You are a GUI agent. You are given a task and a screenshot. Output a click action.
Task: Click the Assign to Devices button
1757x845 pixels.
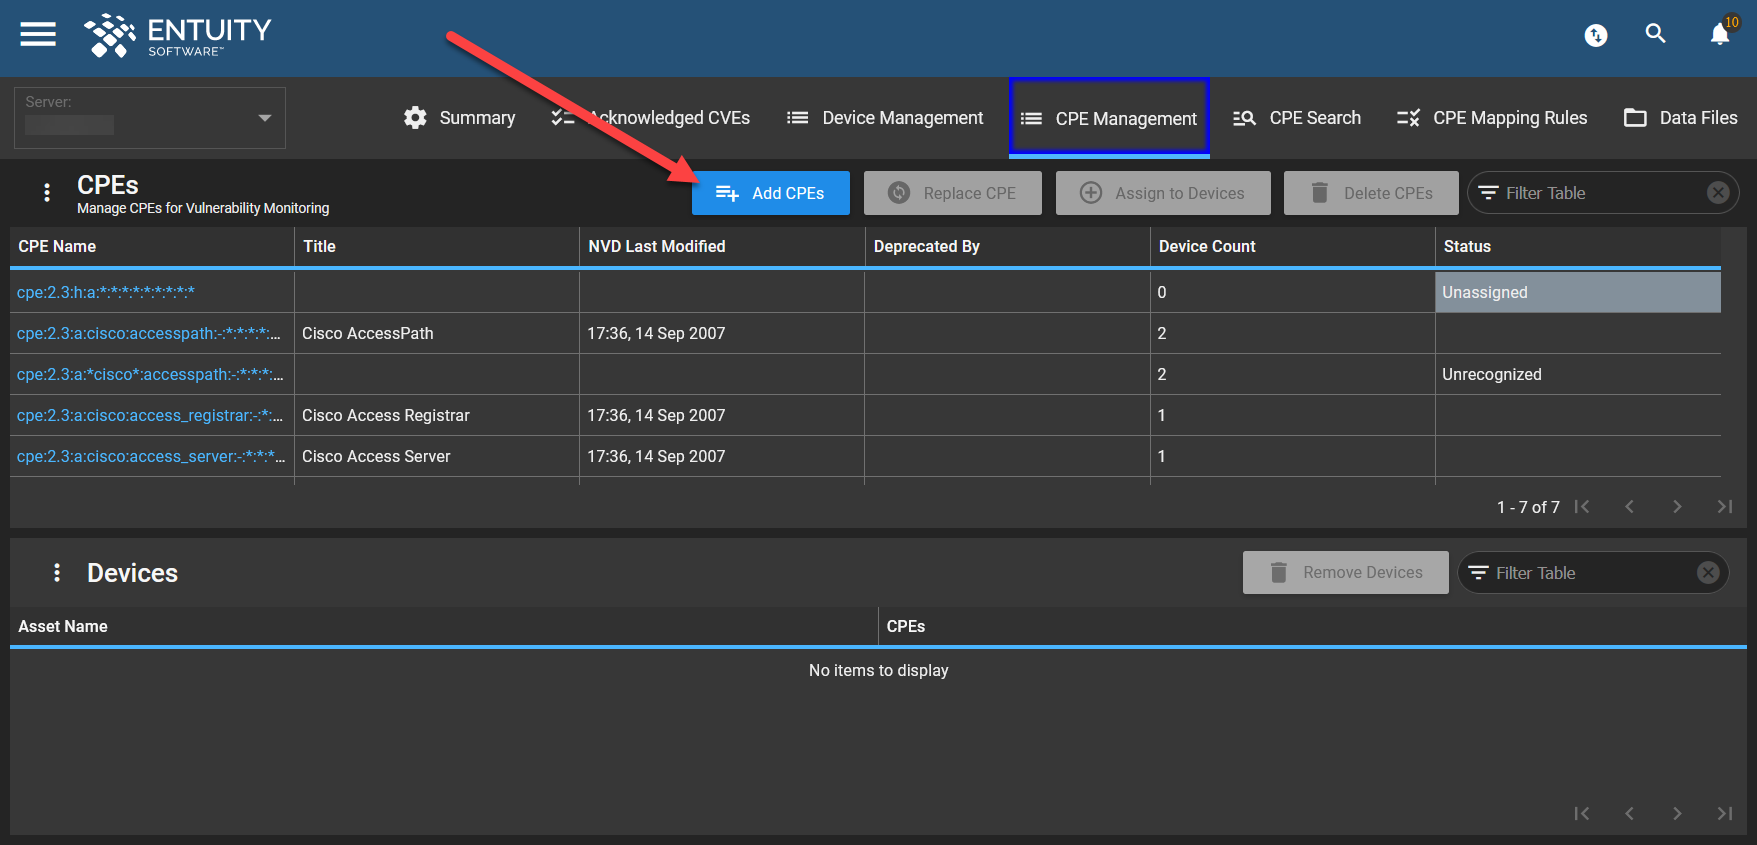1163,193
